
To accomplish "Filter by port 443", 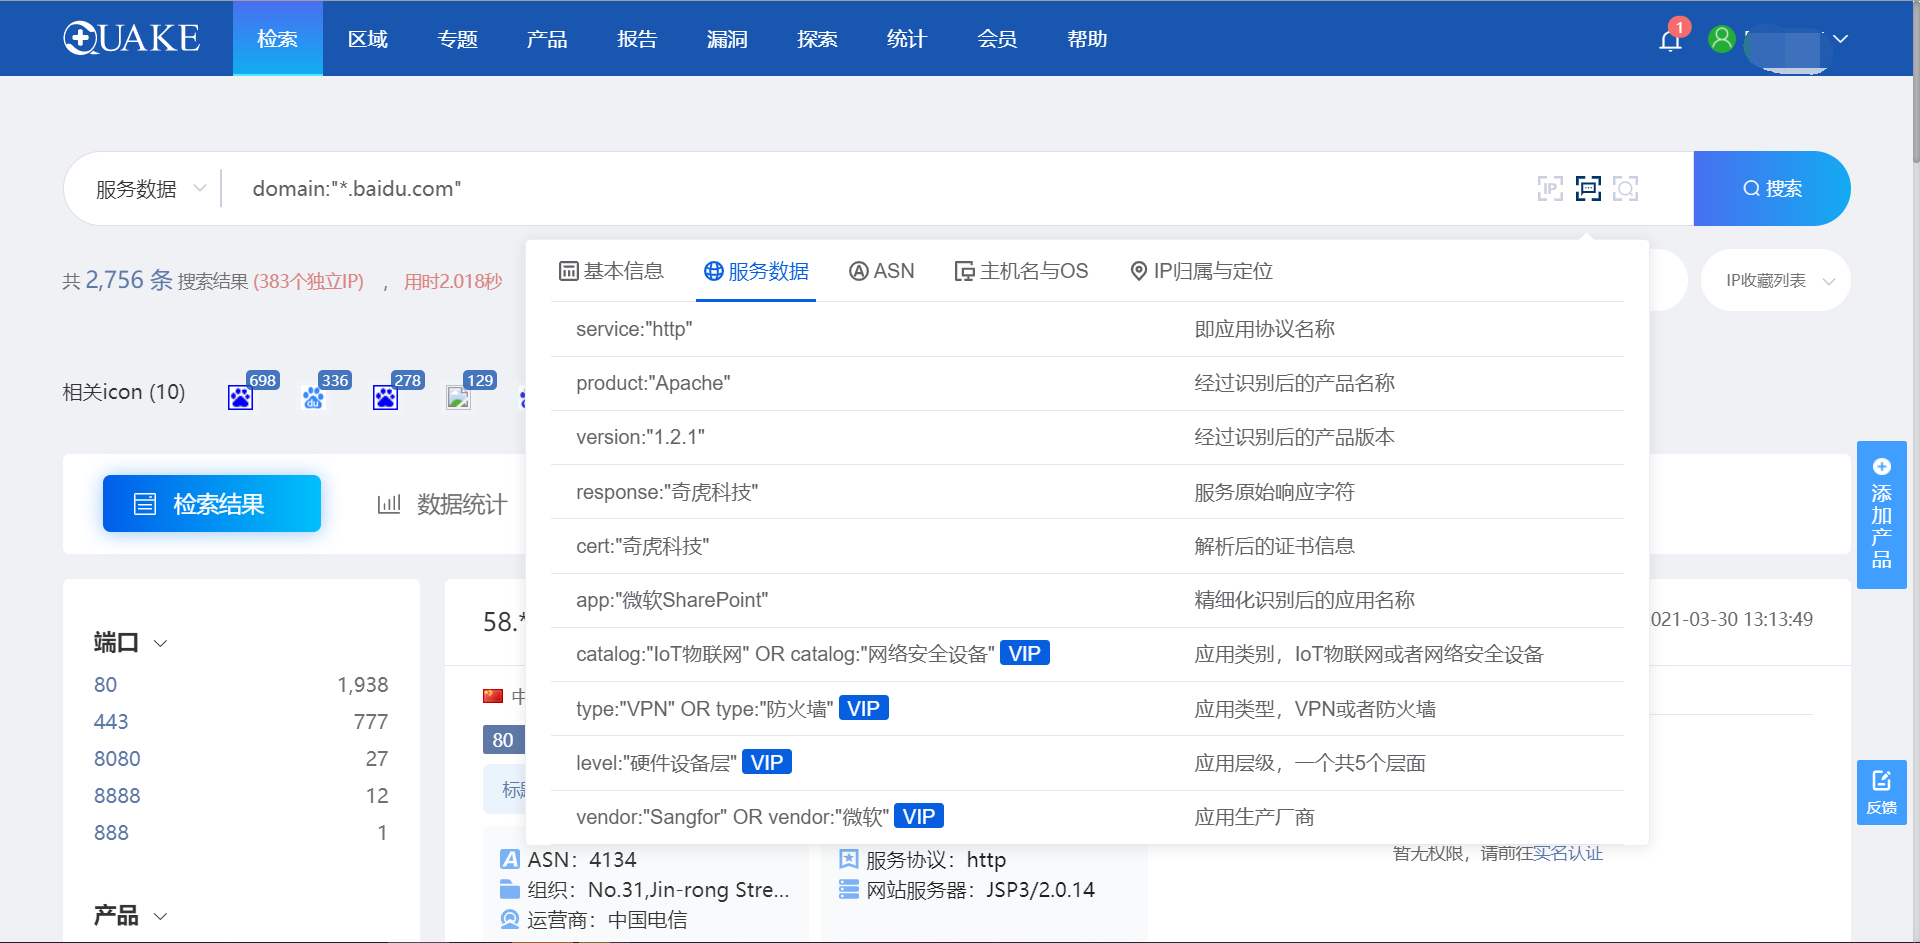I will pos(111,722).
